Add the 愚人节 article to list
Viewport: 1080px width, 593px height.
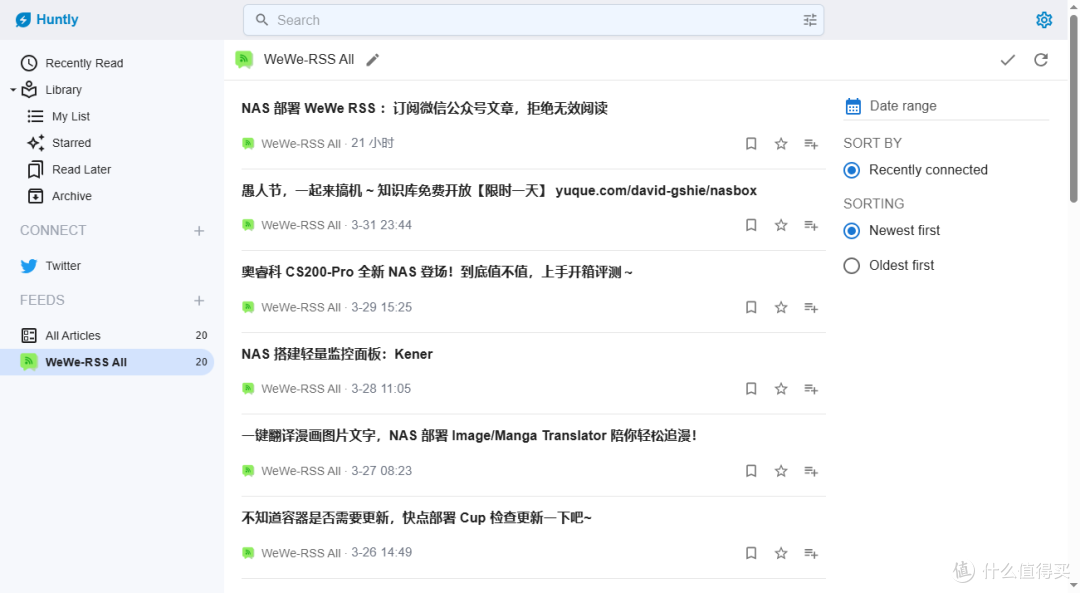click(811, 225)
